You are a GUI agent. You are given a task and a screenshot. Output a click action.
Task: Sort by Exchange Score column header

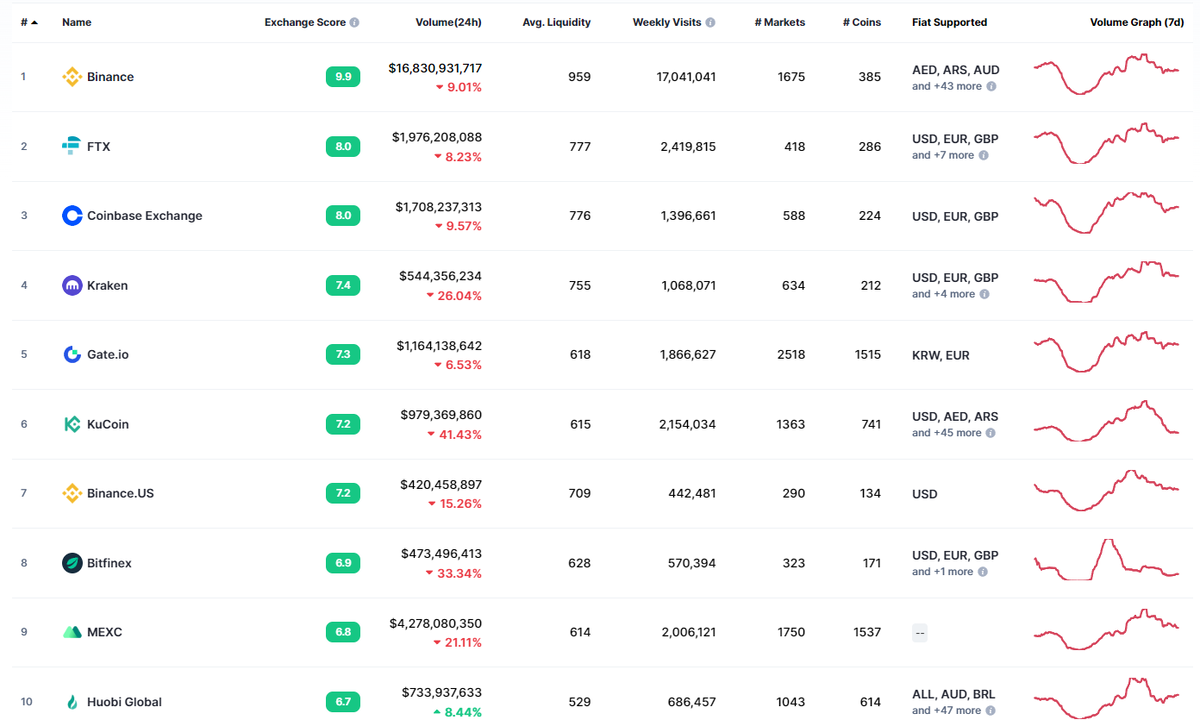click(x=305, y=22)
